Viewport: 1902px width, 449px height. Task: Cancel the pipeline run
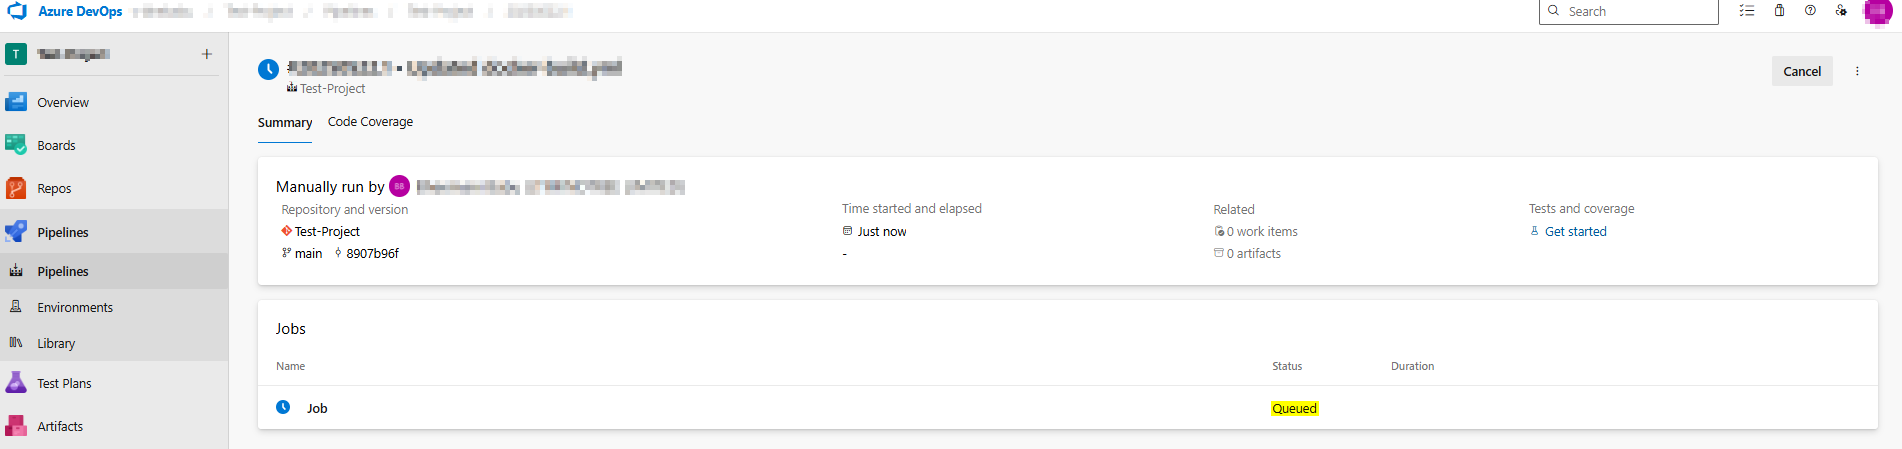pos(1802,71)
